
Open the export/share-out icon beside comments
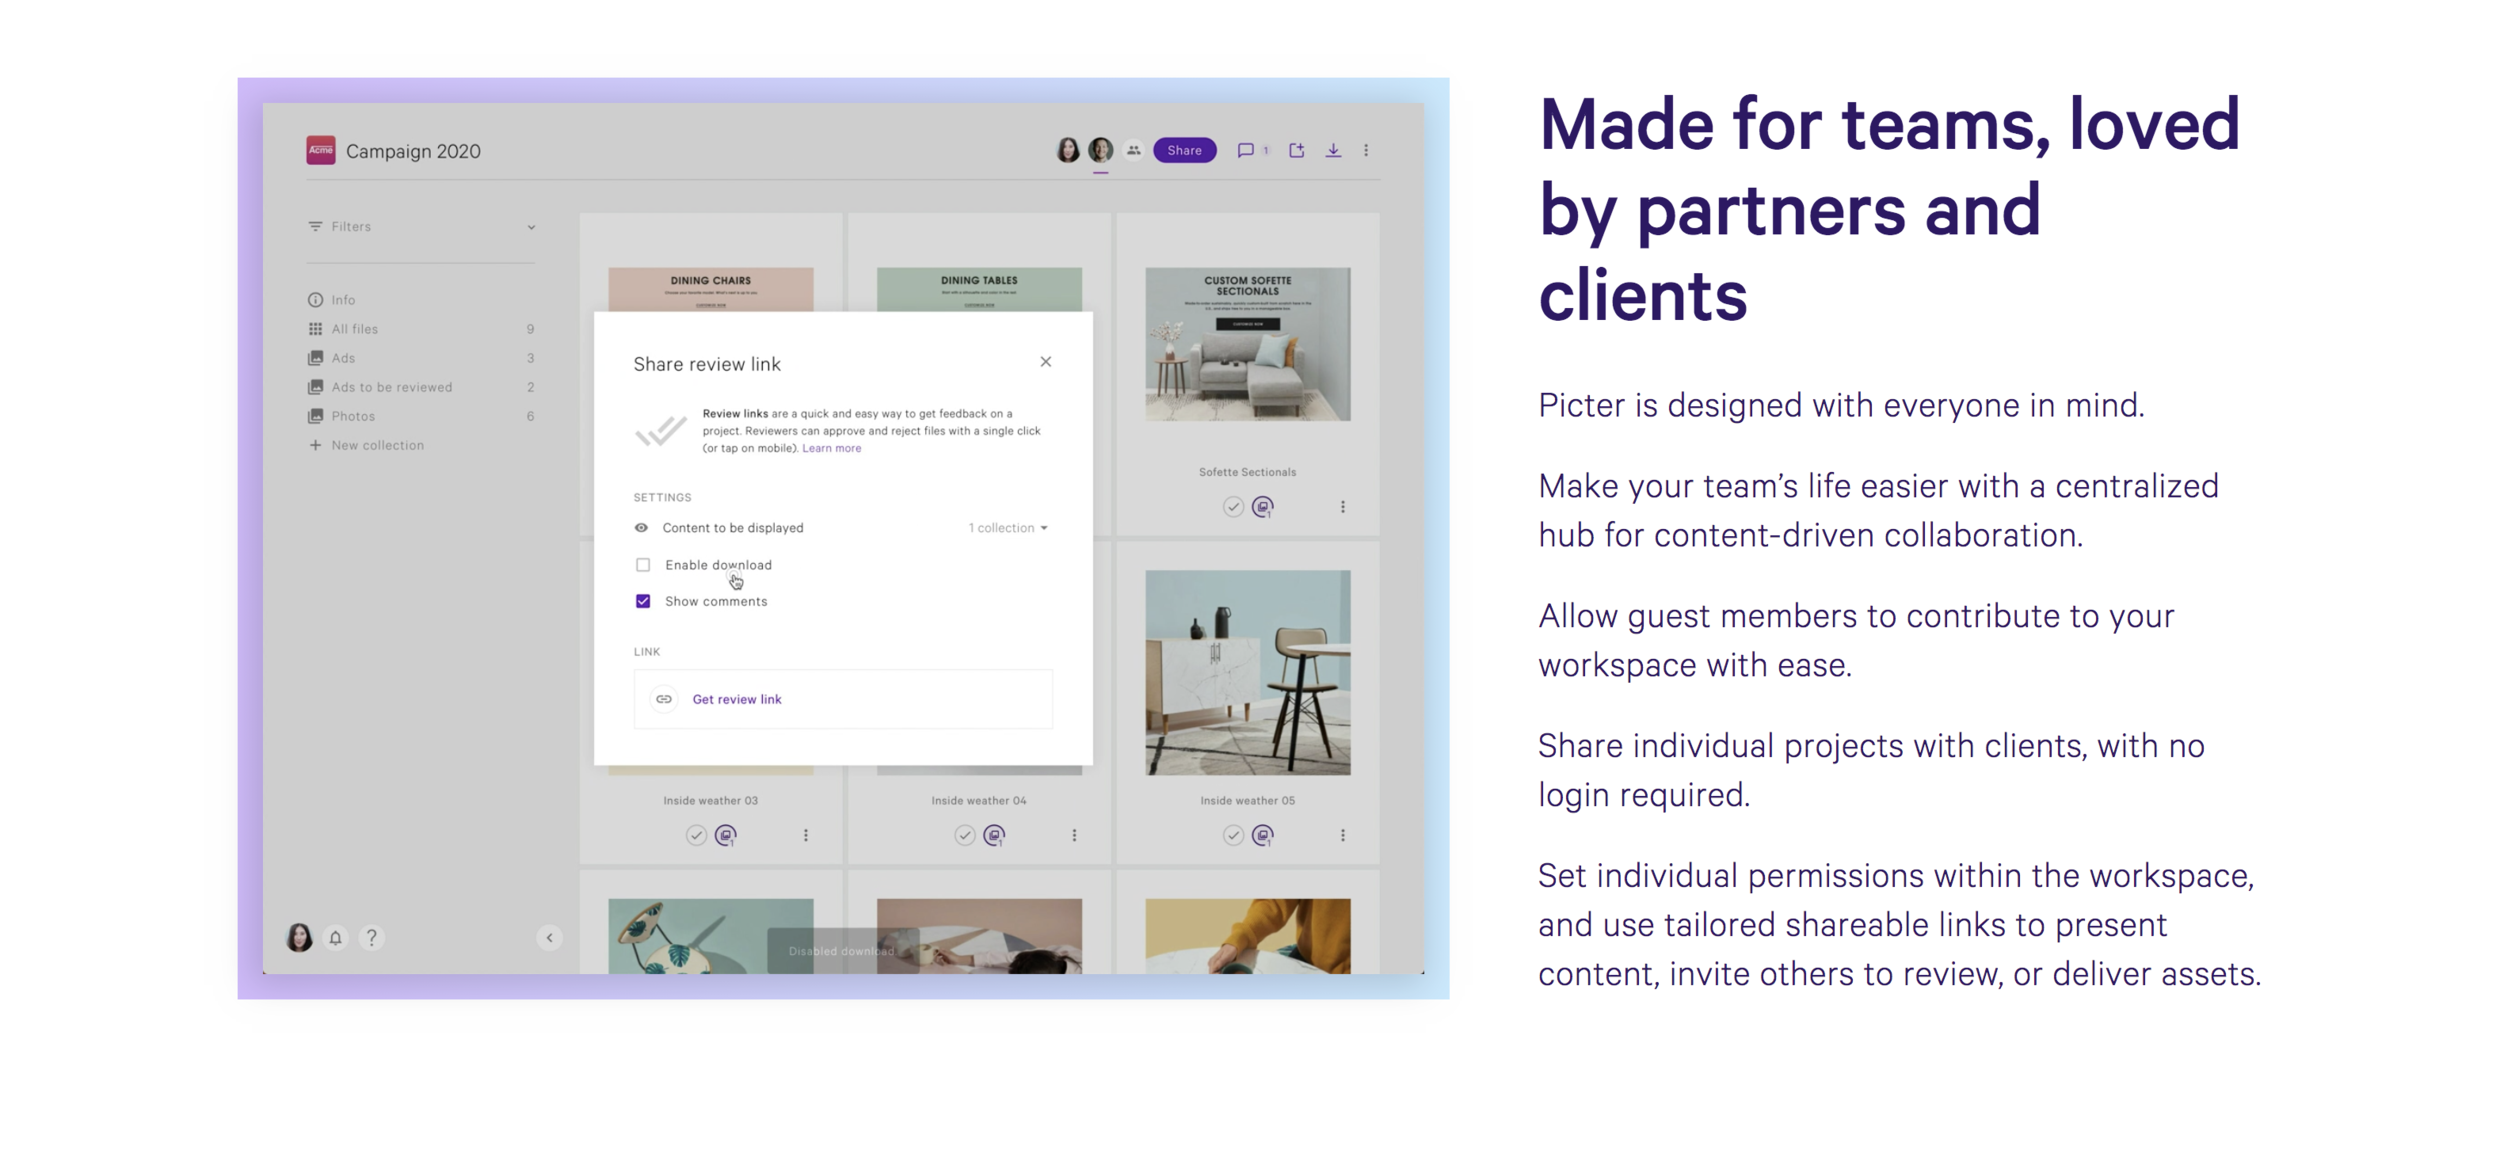click(x=1296, y=150)
